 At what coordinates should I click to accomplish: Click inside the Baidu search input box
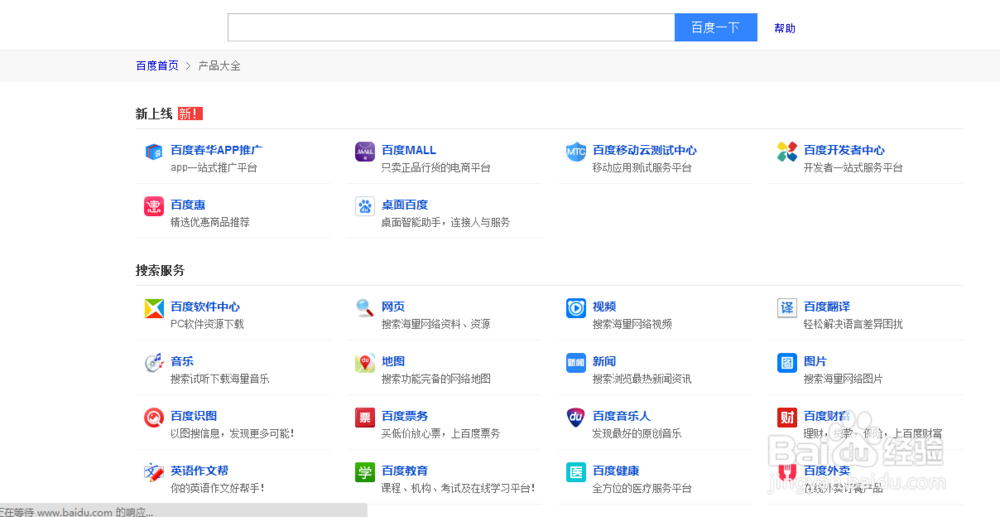point(451,27)
